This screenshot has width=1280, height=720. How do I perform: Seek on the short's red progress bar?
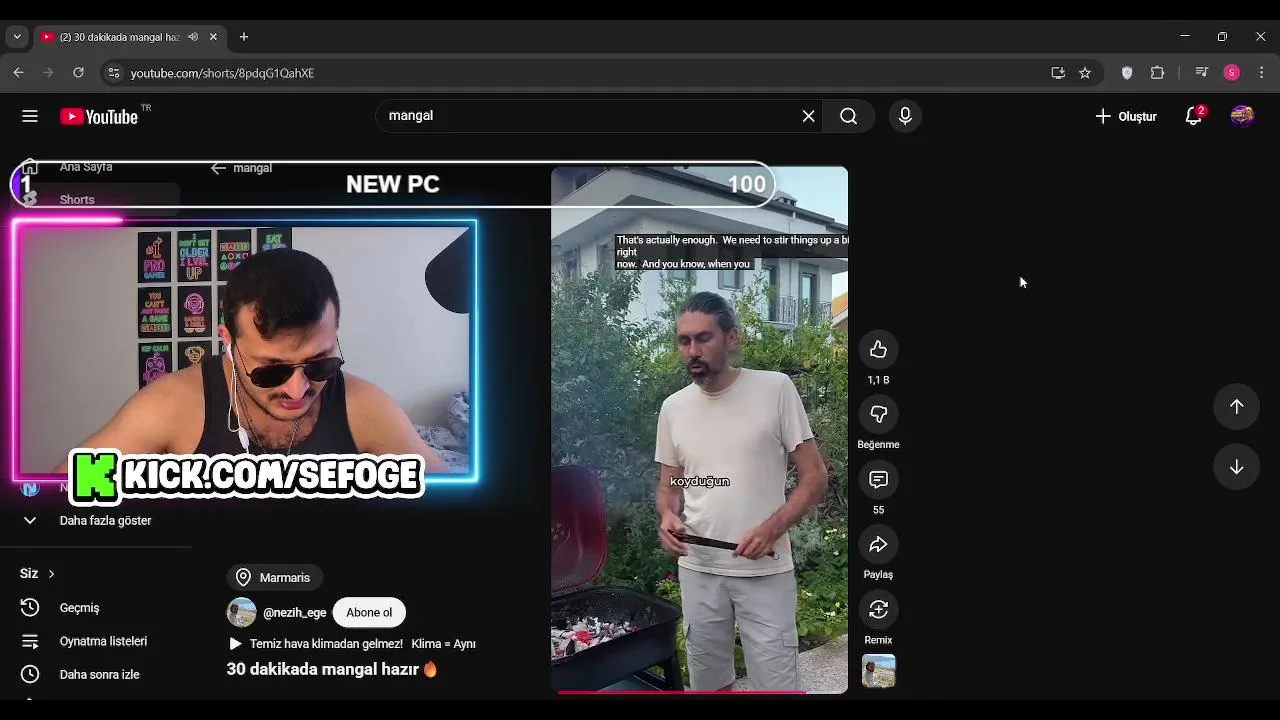[x=700, y=691]
